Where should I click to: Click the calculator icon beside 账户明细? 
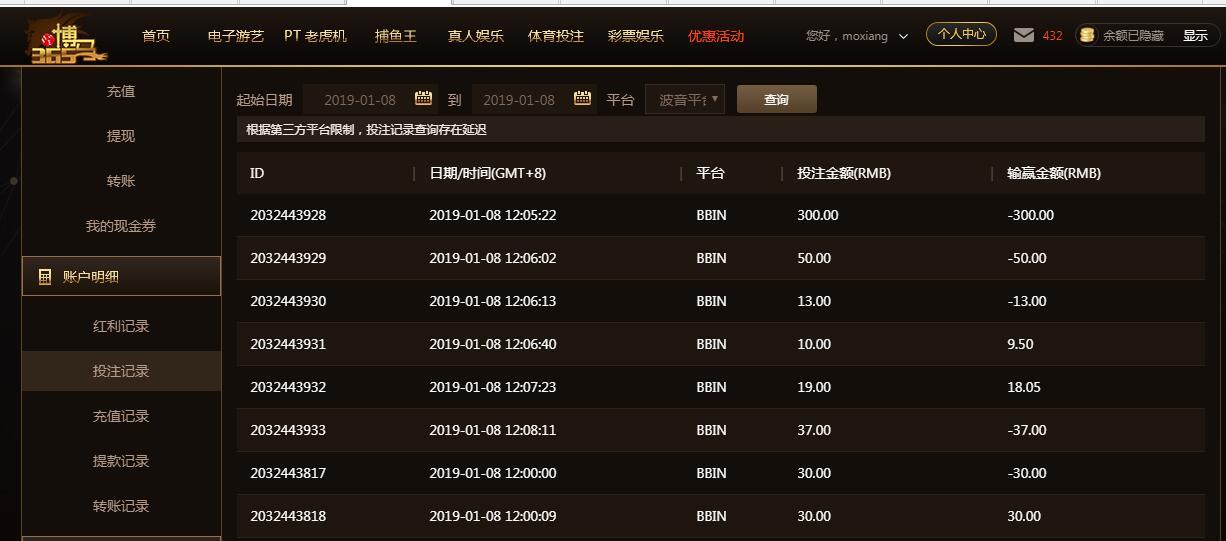[44, 277]
